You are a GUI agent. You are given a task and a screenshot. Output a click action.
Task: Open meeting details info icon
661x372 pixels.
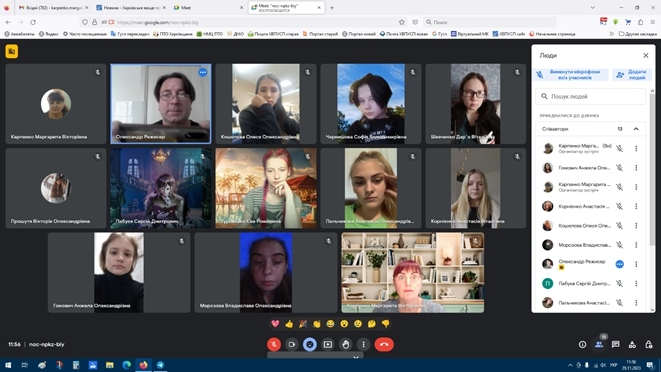pos(582,345)
